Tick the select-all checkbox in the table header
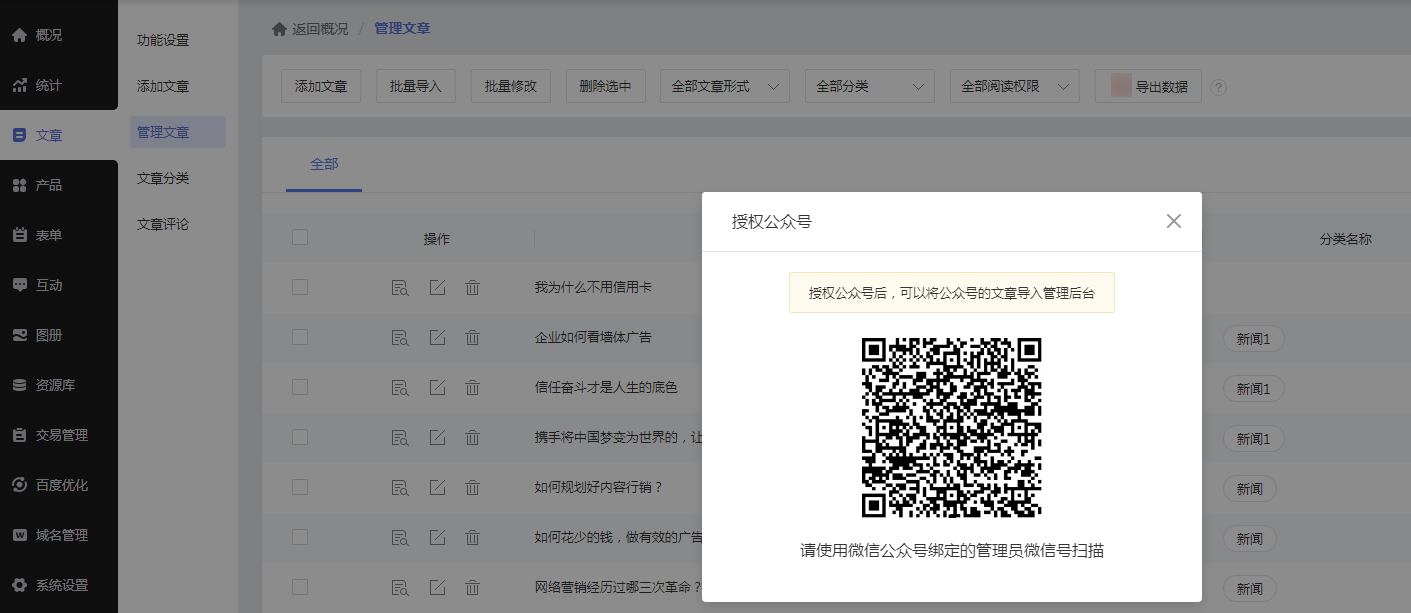The height and width of the screenshot is (613, 1411). pos(300,237)
